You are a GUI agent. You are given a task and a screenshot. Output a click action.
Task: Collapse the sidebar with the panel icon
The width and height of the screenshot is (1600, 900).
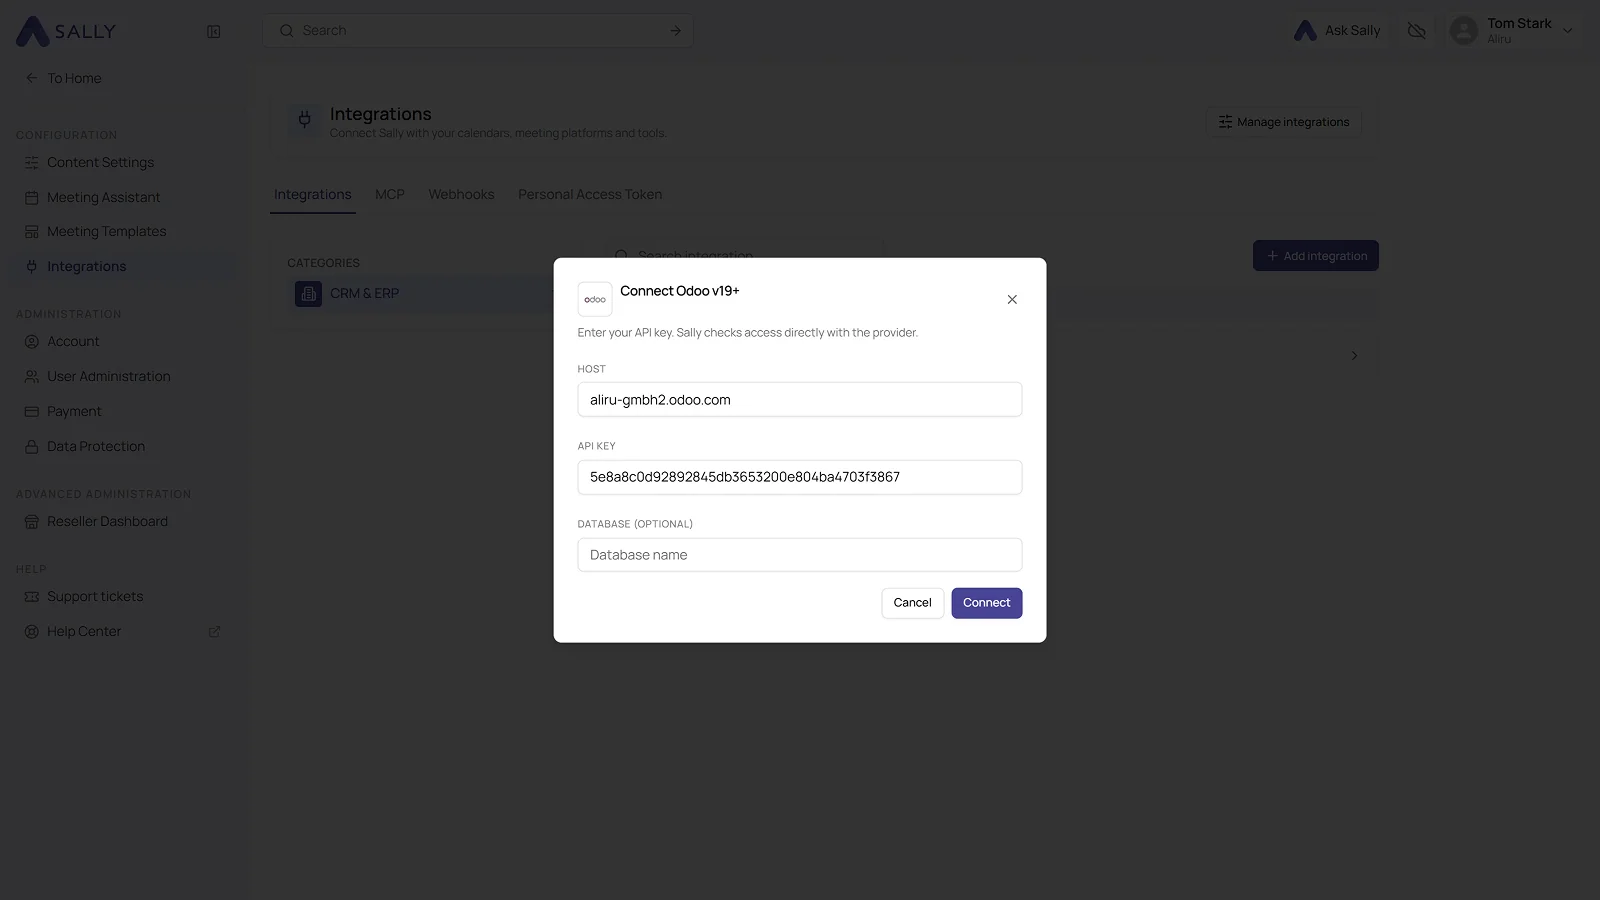click(x=214, y=31)
